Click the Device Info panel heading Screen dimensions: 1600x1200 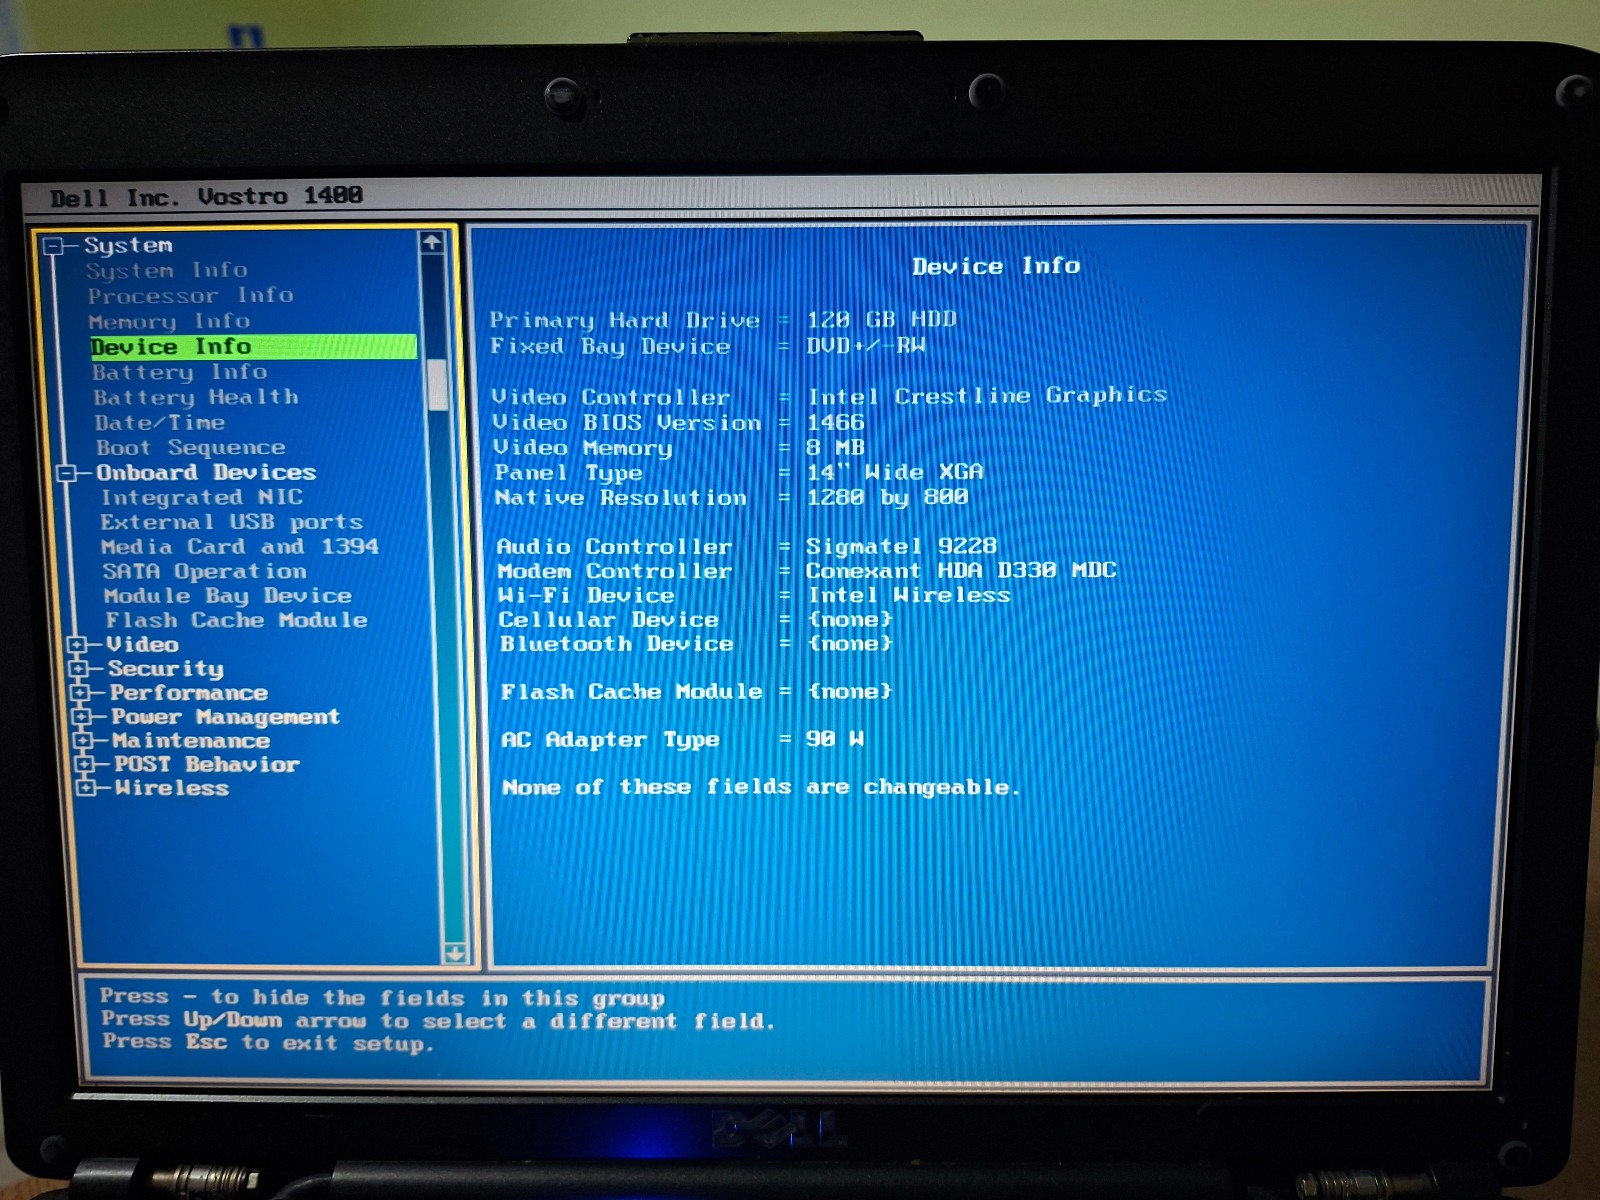pos(996,267)
